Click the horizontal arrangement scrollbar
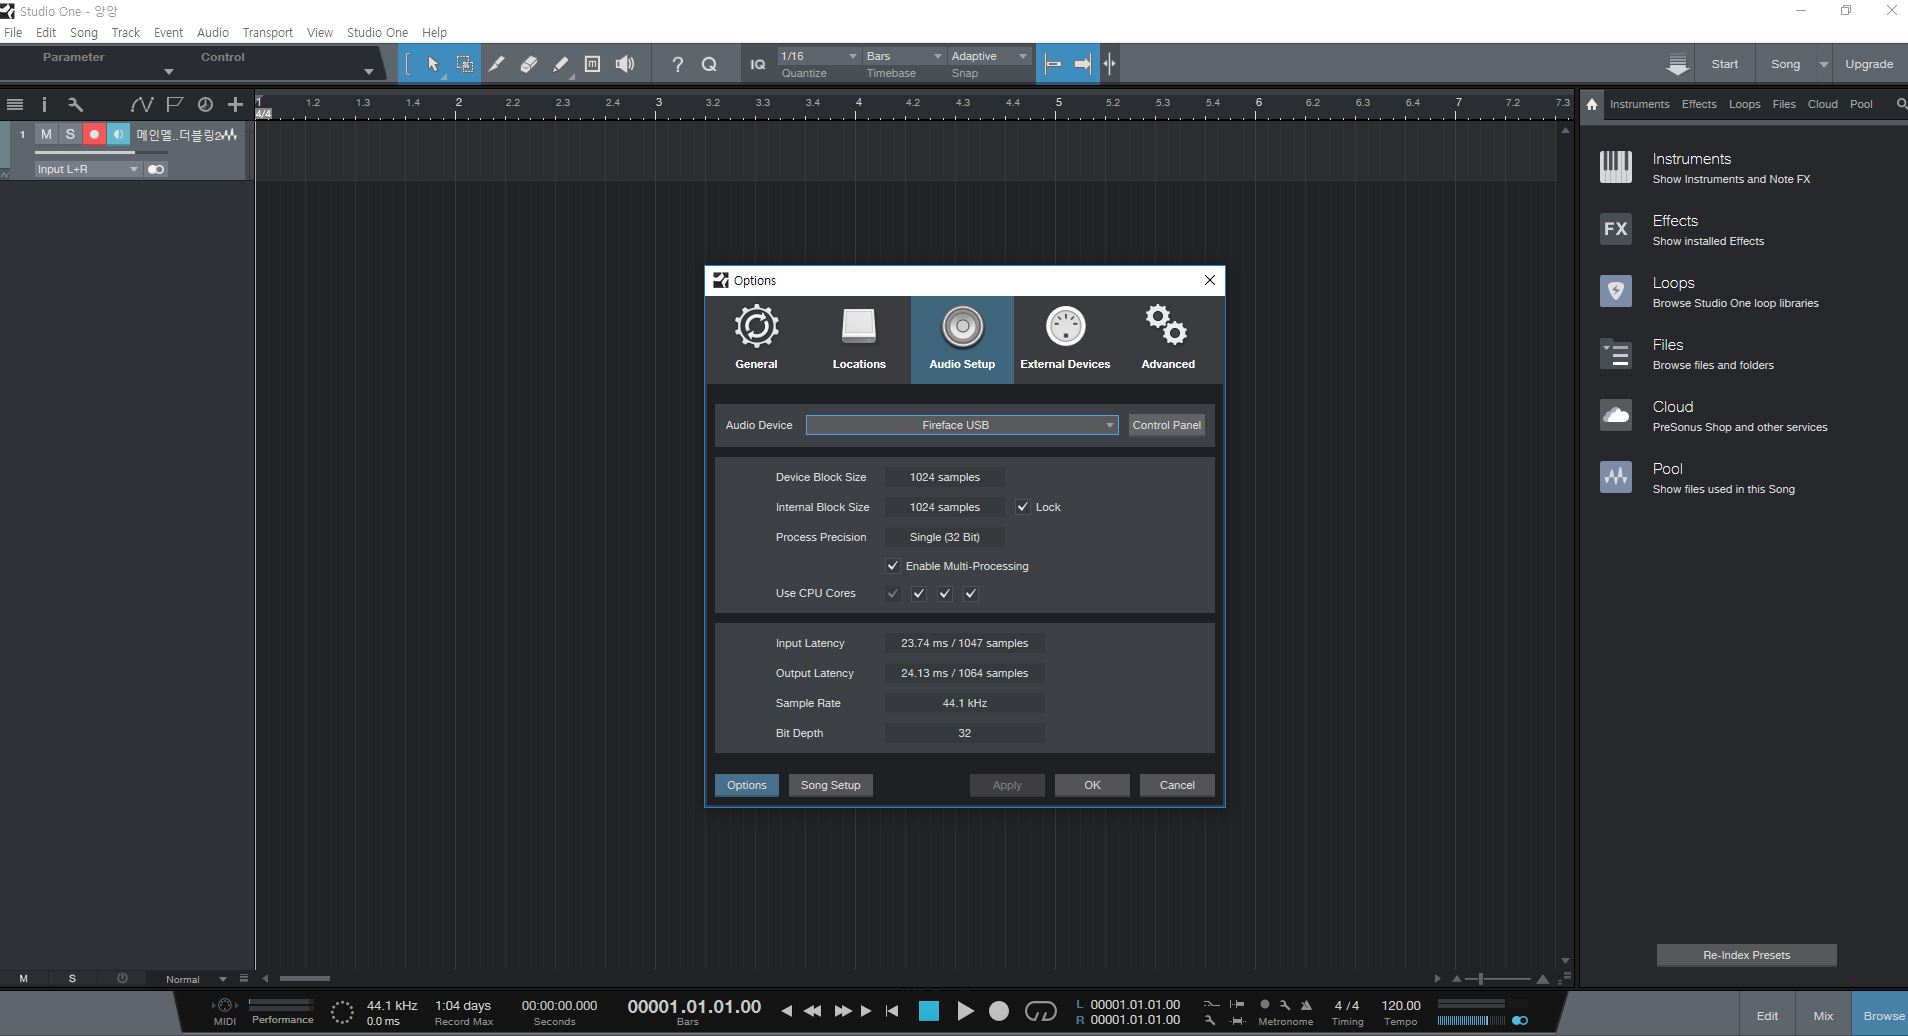Image resolution: width=1908 pixels, height=1036 pixels. pos(305,979)
